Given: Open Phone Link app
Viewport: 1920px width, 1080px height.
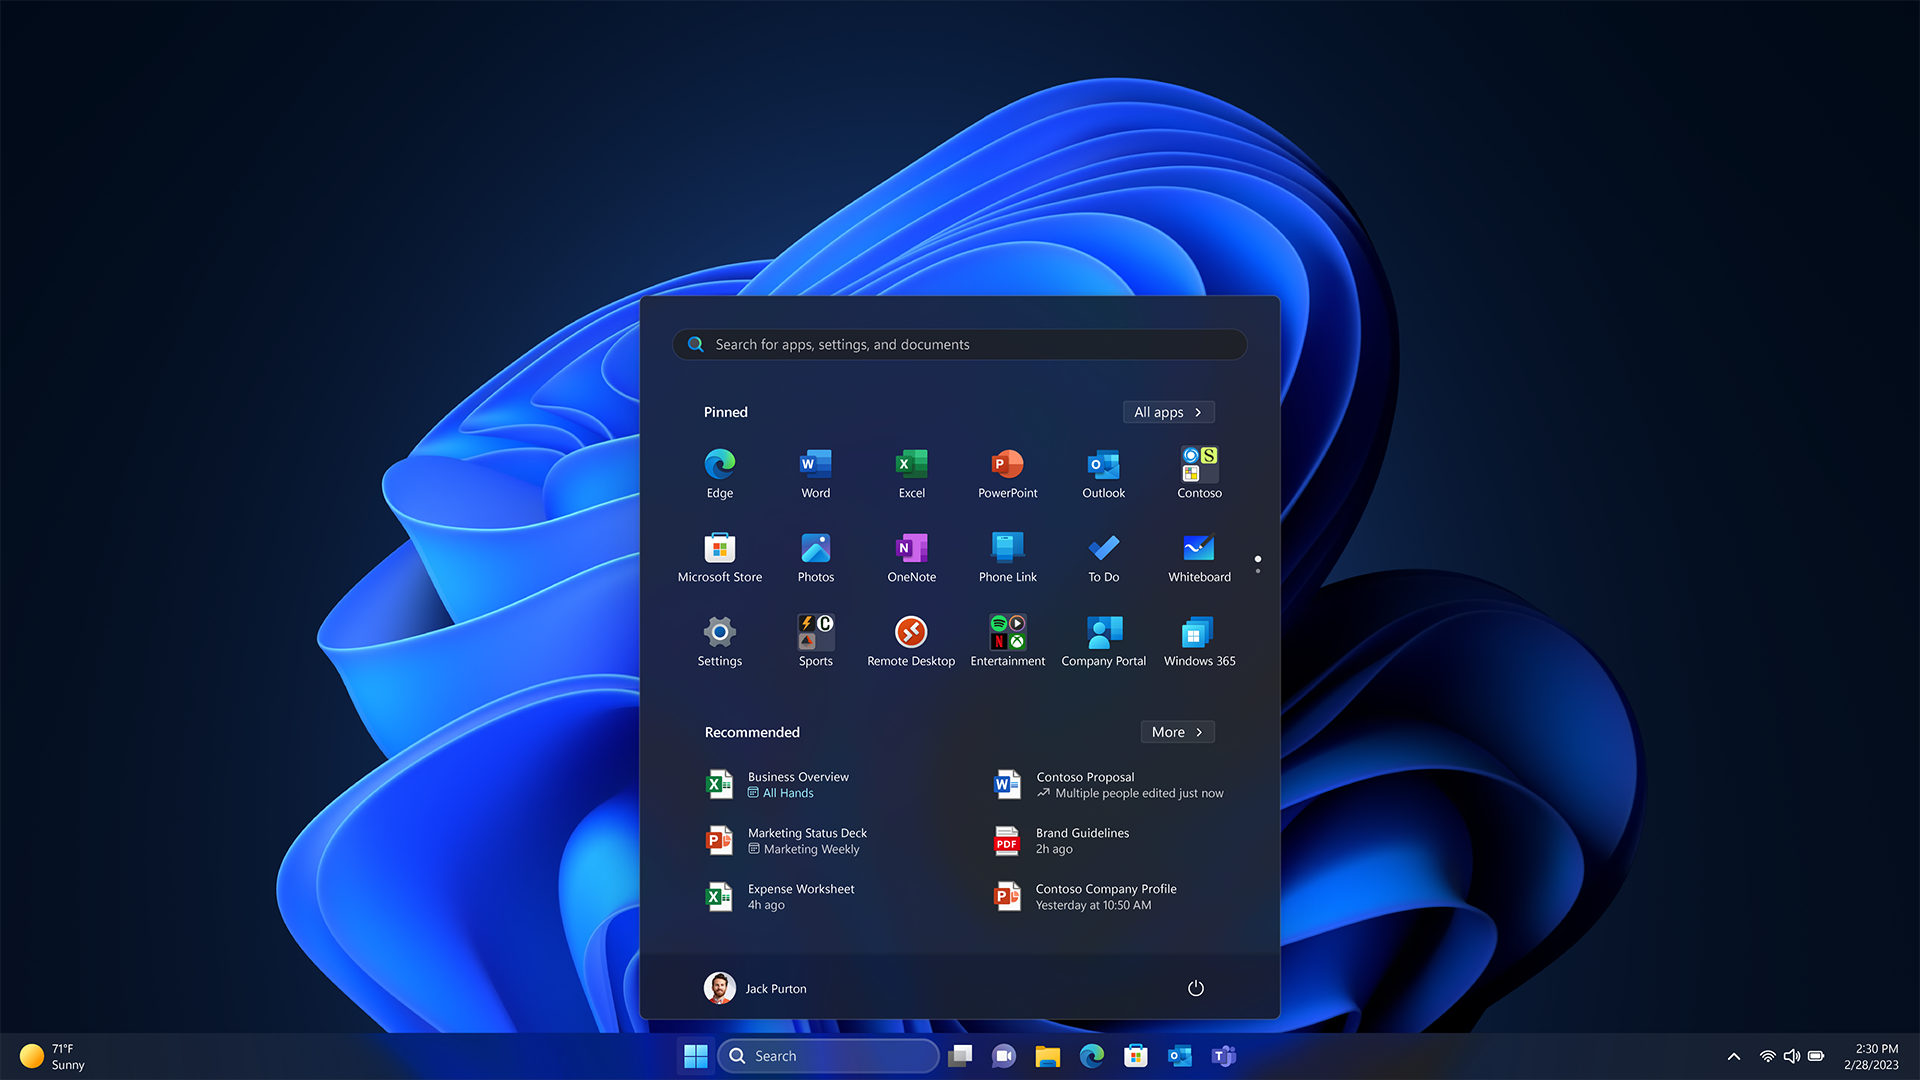Looking at the screenshot, I should [1007, 554].
